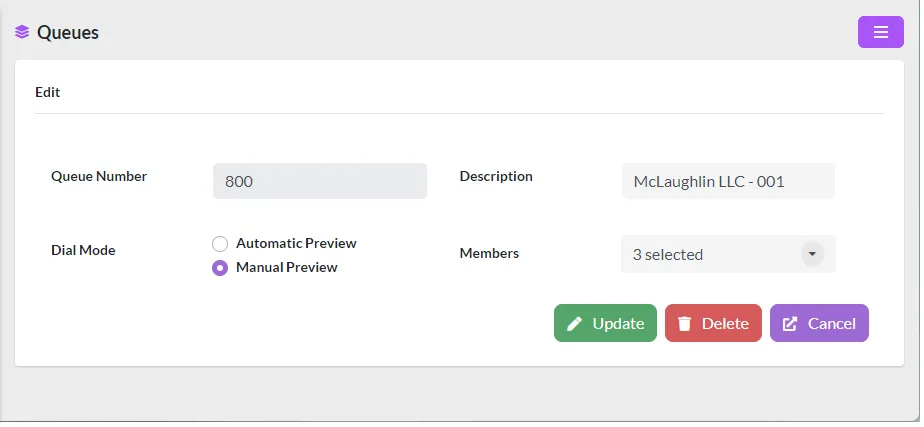Click the Queues stacked layers icon
924x427 pixels.
(22, 32)
